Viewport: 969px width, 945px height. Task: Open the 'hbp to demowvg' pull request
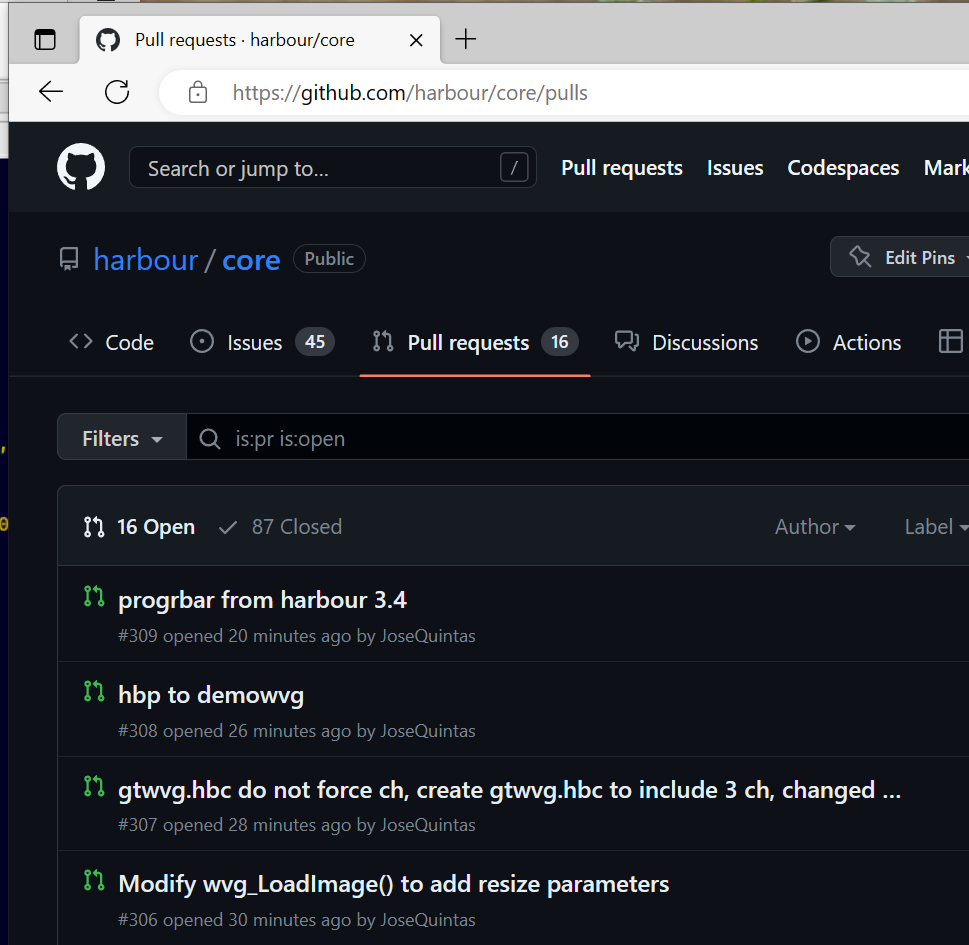(211, 695)
